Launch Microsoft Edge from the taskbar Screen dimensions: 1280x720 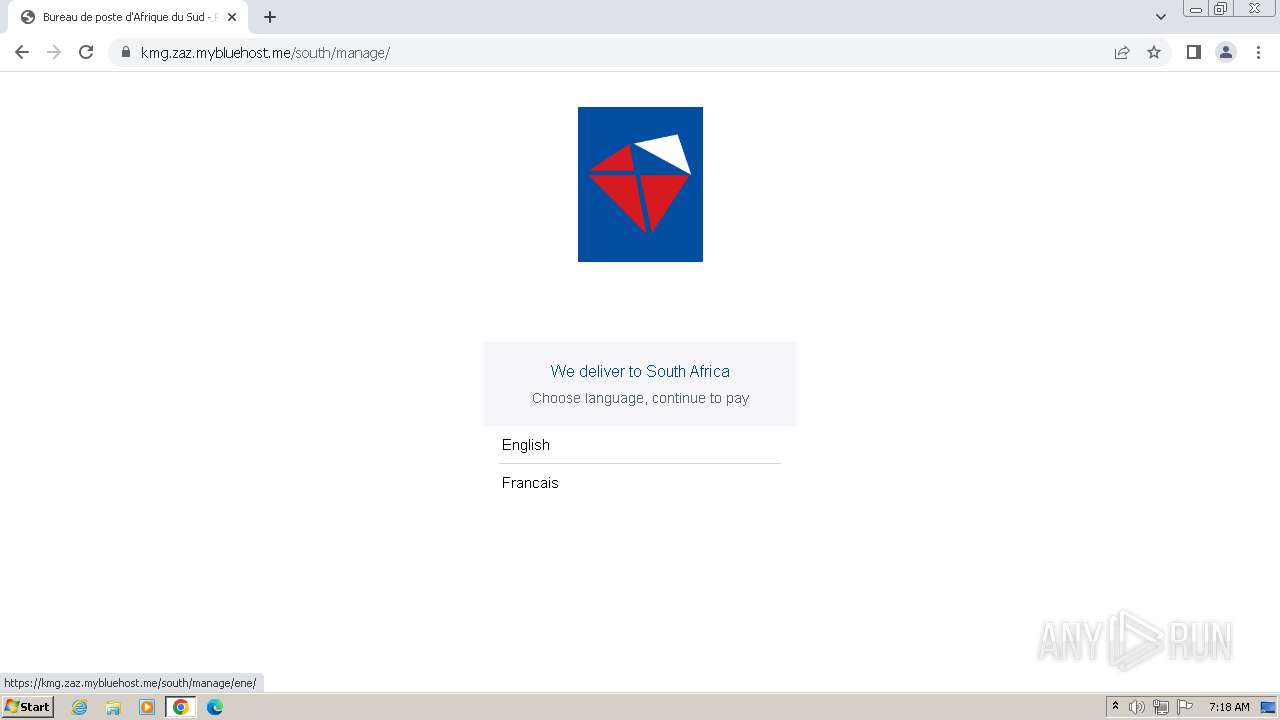click(x=215, y=707)
